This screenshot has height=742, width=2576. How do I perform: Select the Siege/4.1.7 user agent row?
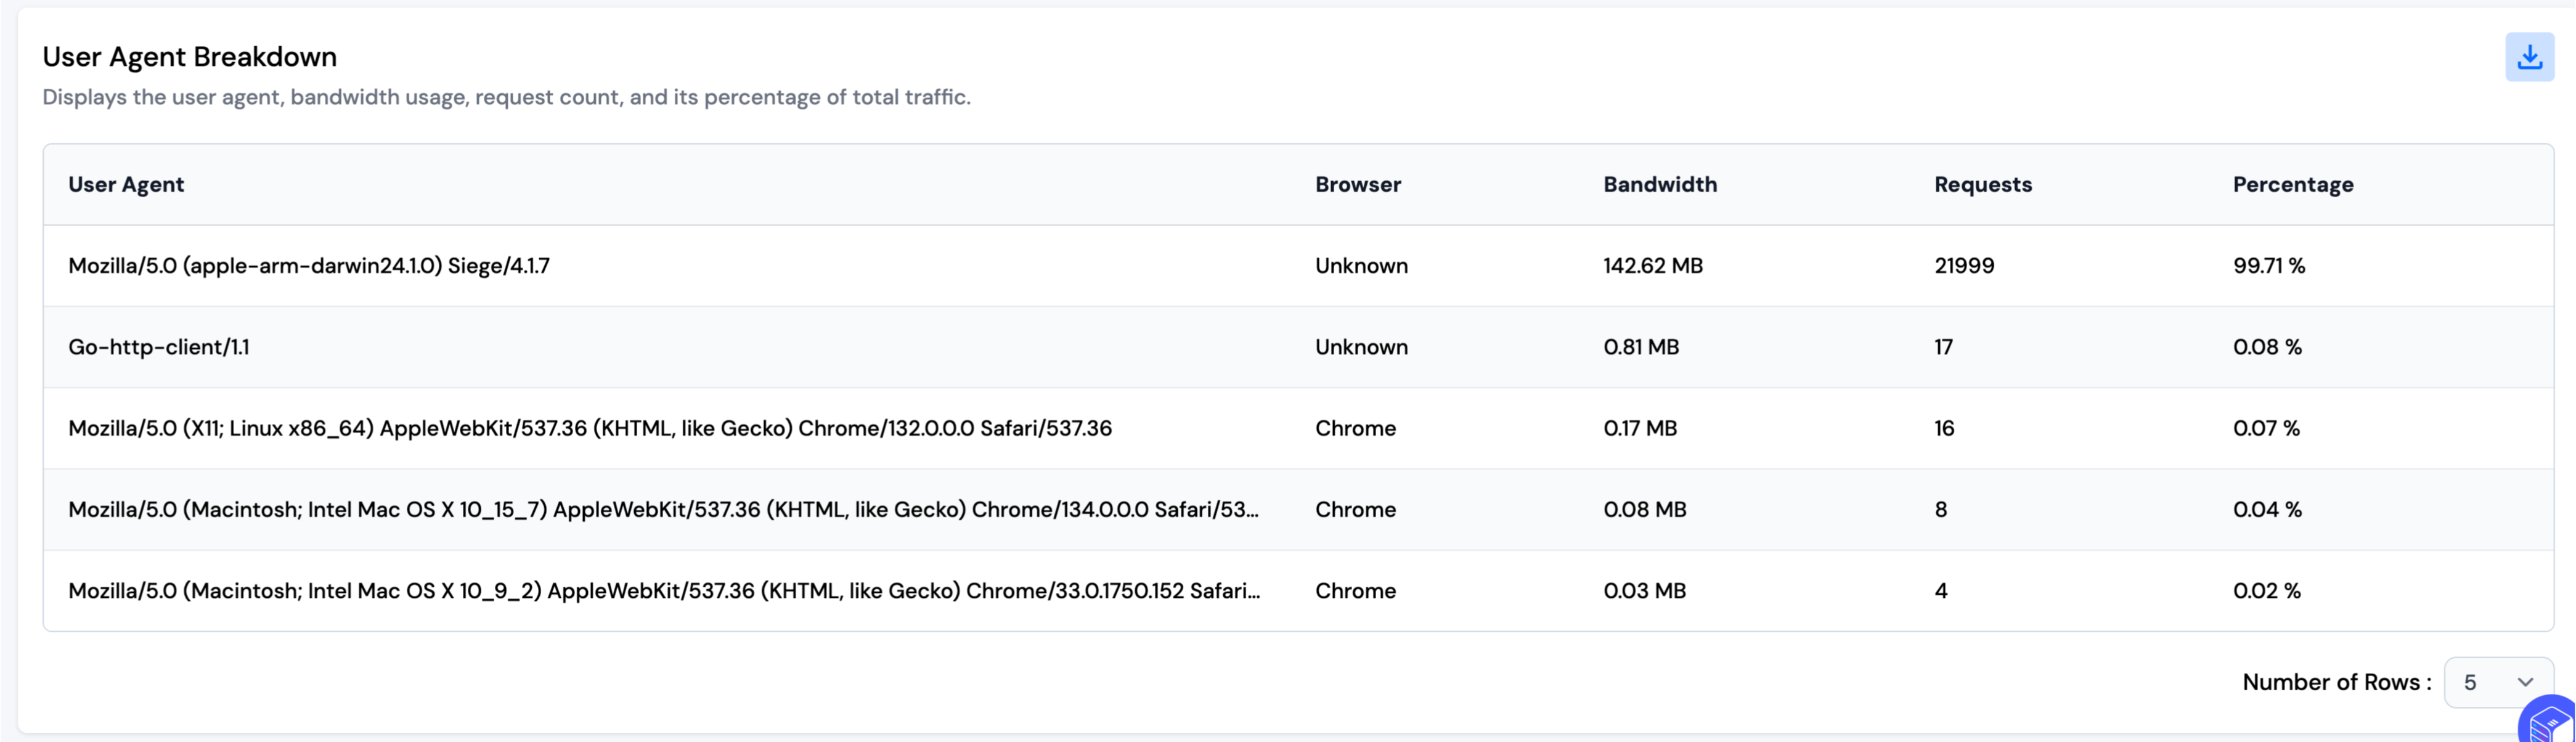309,266
